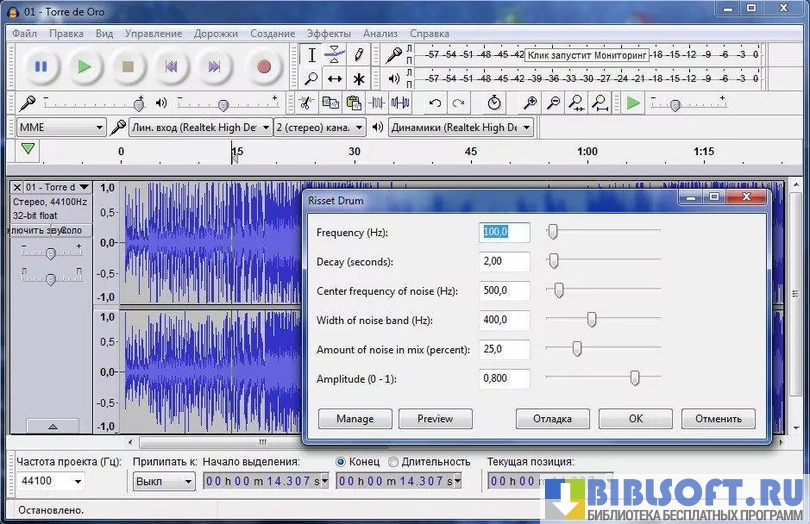Select the Draw pencil tool
The width and height of the screenshot is (810, 524).
point(359,55)
